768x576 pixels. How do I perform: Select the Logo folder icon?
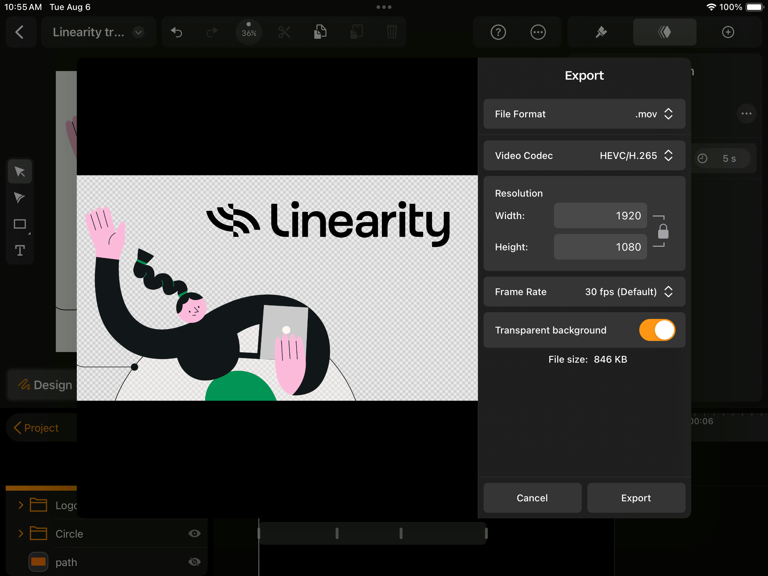pos(38,505)
